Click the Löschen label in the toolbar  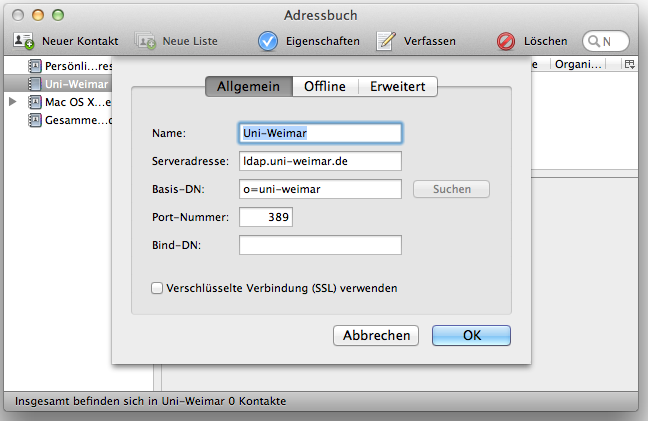[x=546, y=41]
